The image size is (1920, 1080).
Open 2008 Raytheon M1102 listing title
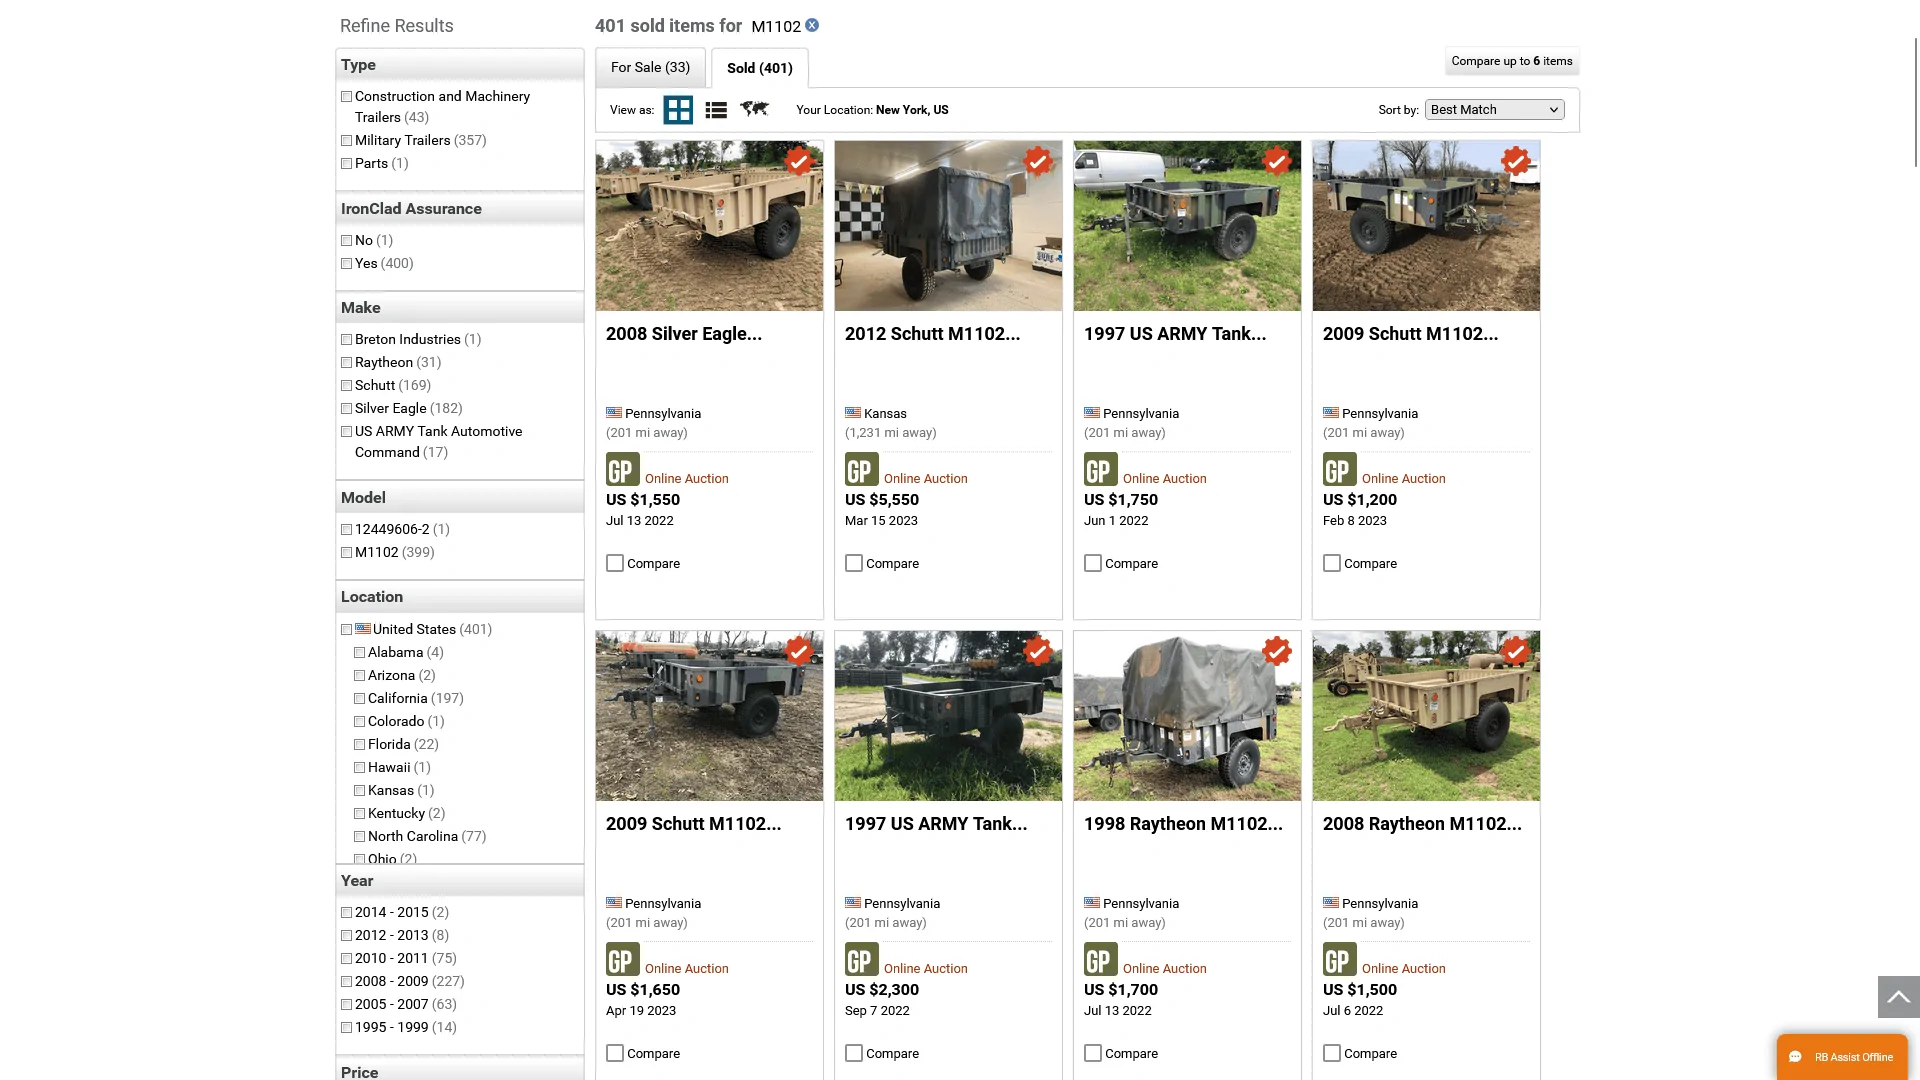[x=1422, y=824]
